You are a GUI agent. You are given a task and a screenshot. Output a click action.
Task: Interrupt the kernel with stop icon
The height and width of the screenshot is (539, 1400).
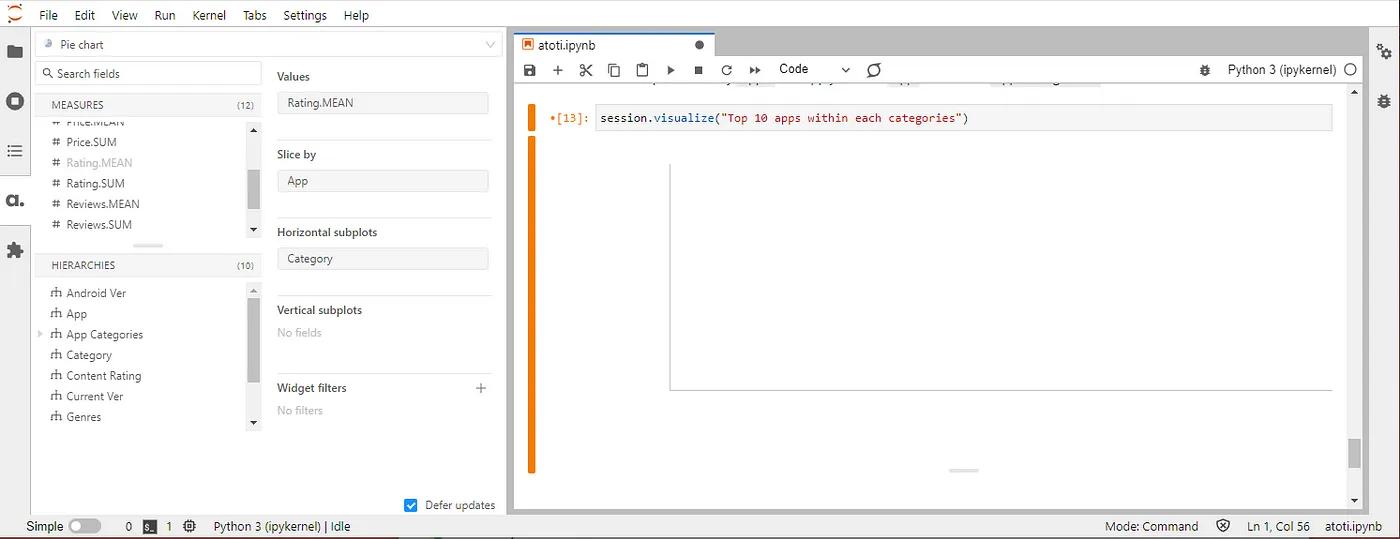click(x=699, y=70)
